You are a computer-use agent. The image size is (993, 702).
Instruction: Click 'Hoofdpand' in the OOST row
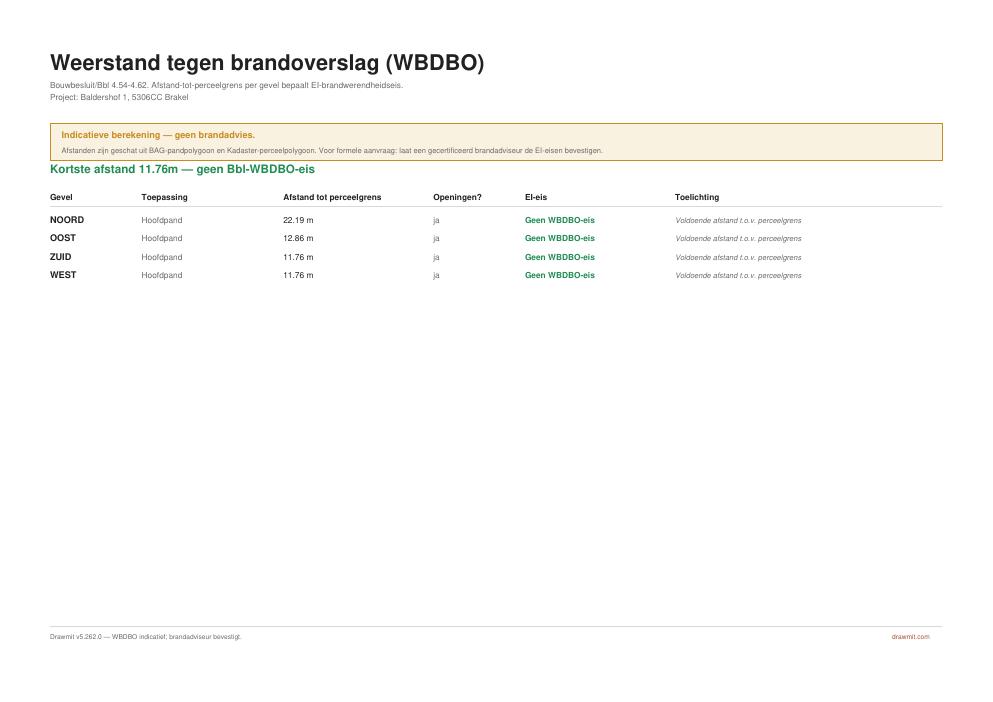[161, 238]
